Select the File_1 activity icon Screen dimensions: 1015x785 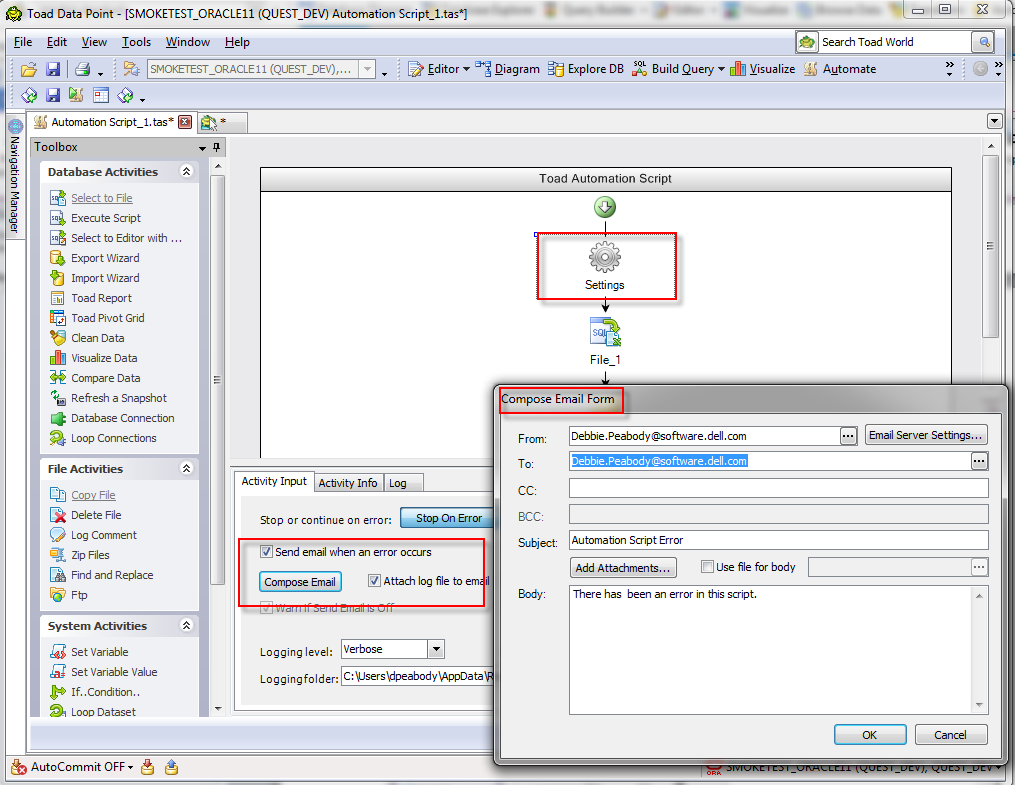click(x=605, y=332)
